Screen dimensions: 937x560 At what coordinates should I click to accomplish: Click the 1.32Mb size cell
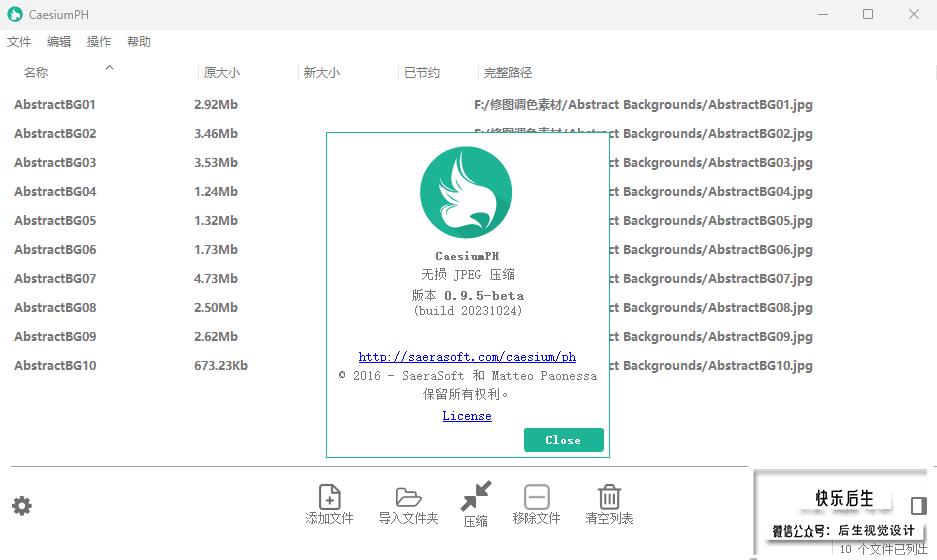coord(216,221)
